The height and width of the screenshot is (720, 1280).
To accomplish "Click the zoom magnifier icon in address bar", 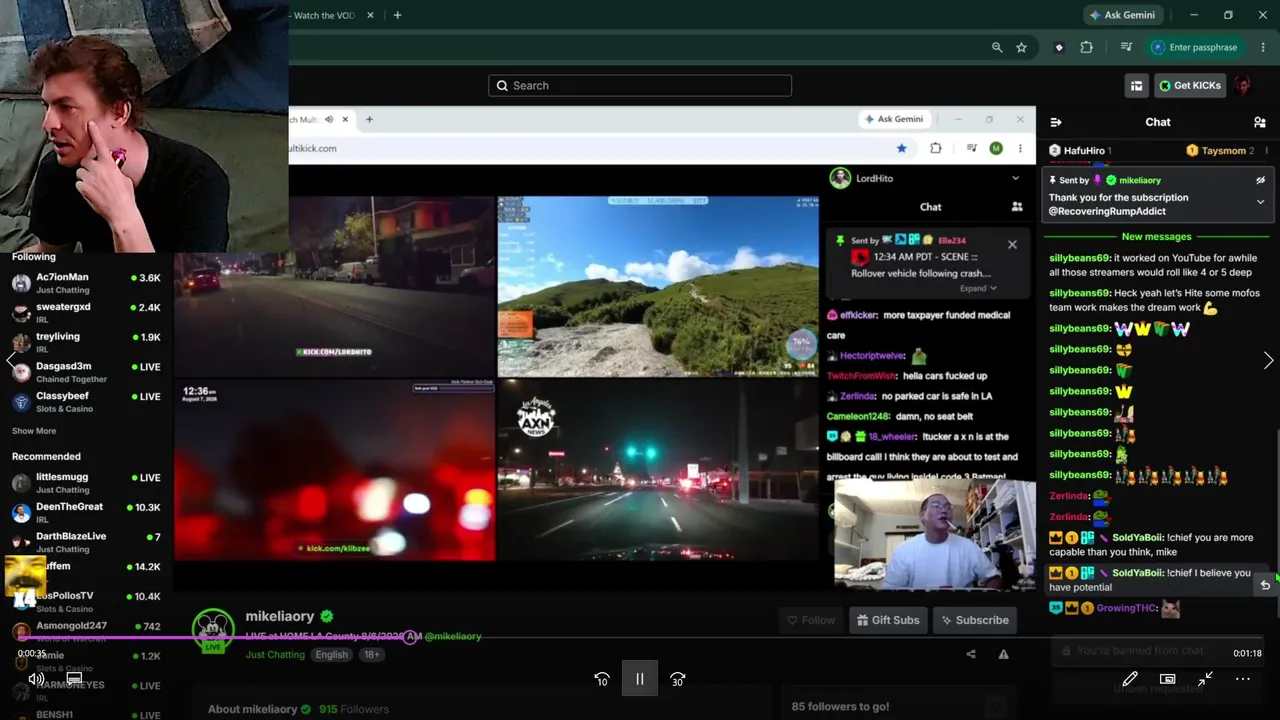I will [x=997, y=47].
